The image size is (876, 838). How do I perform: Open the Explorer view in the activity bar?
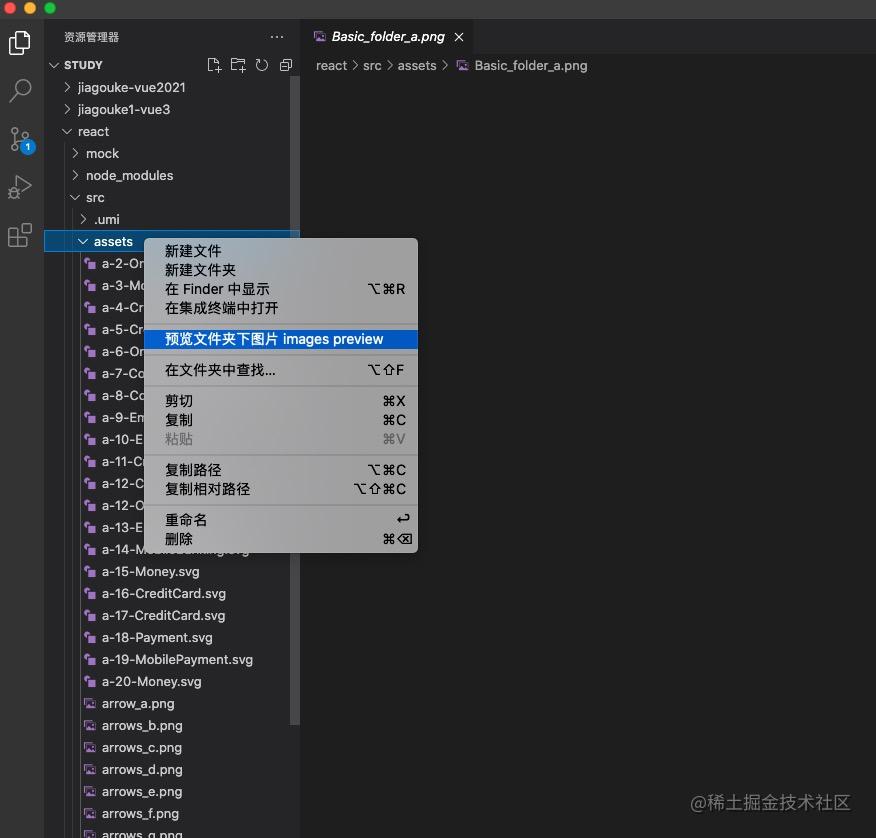[20, 43]
